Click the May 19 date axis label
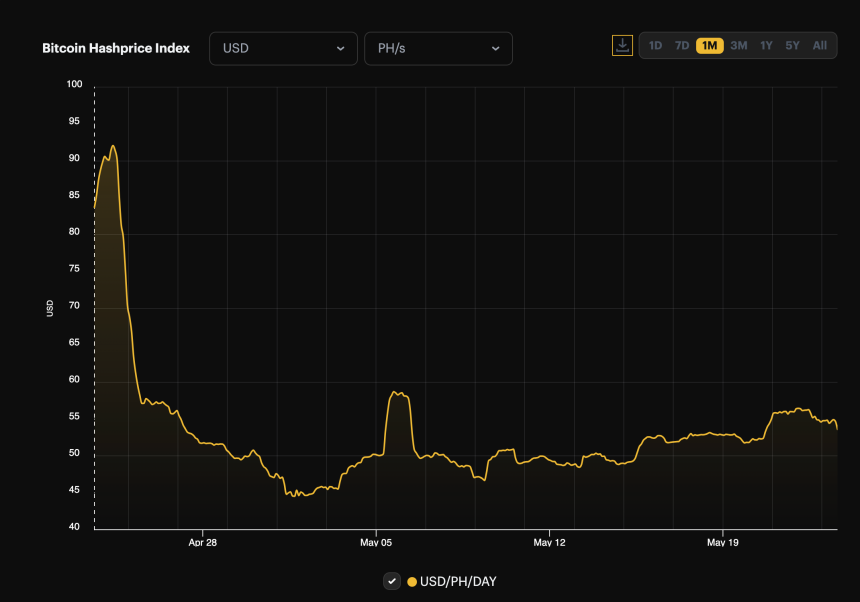Viewport: 860px width, 602px height. point(722,543)
